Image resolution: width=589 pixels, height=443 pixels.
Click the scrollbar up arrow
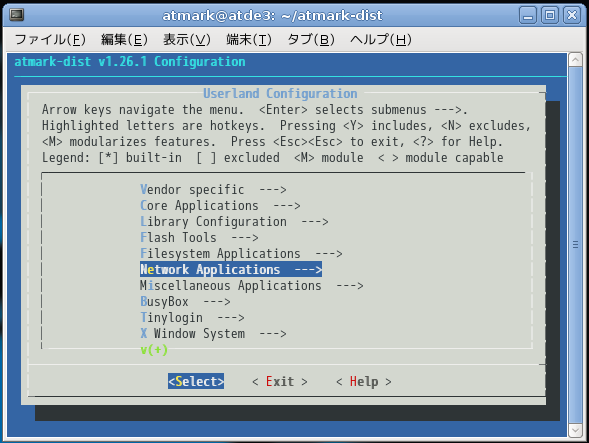(x=575, y=60)
